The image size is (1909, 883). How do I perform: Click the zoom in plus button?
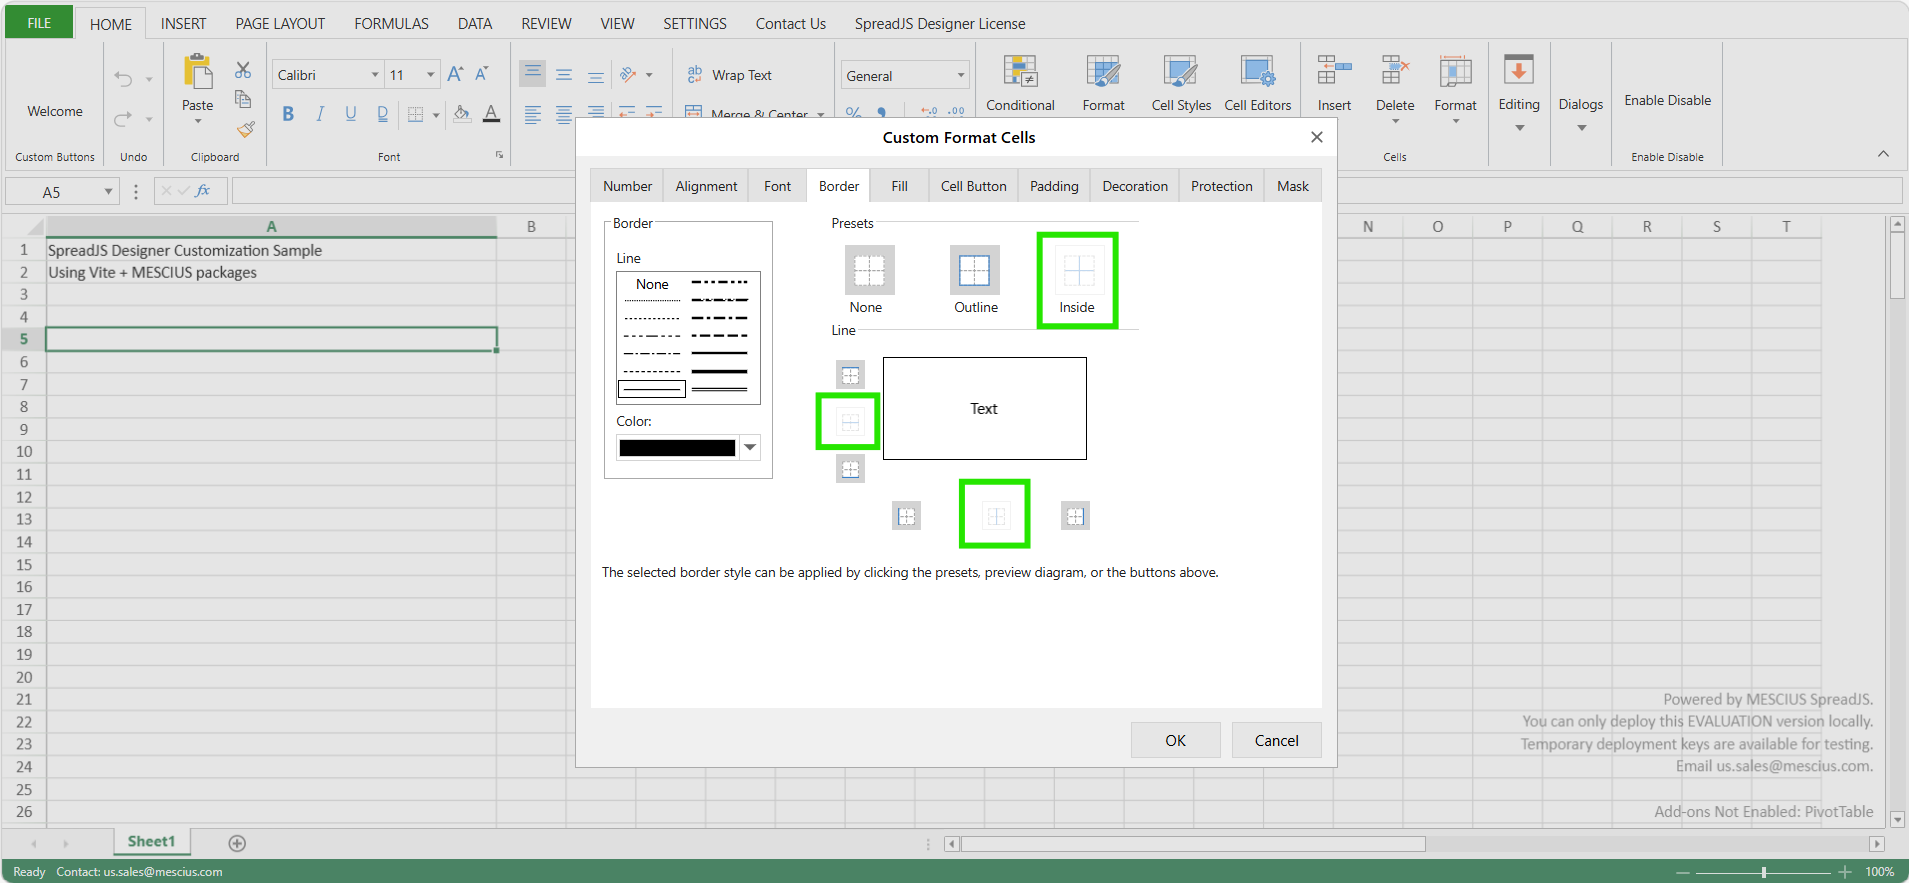click(1845, 872)
